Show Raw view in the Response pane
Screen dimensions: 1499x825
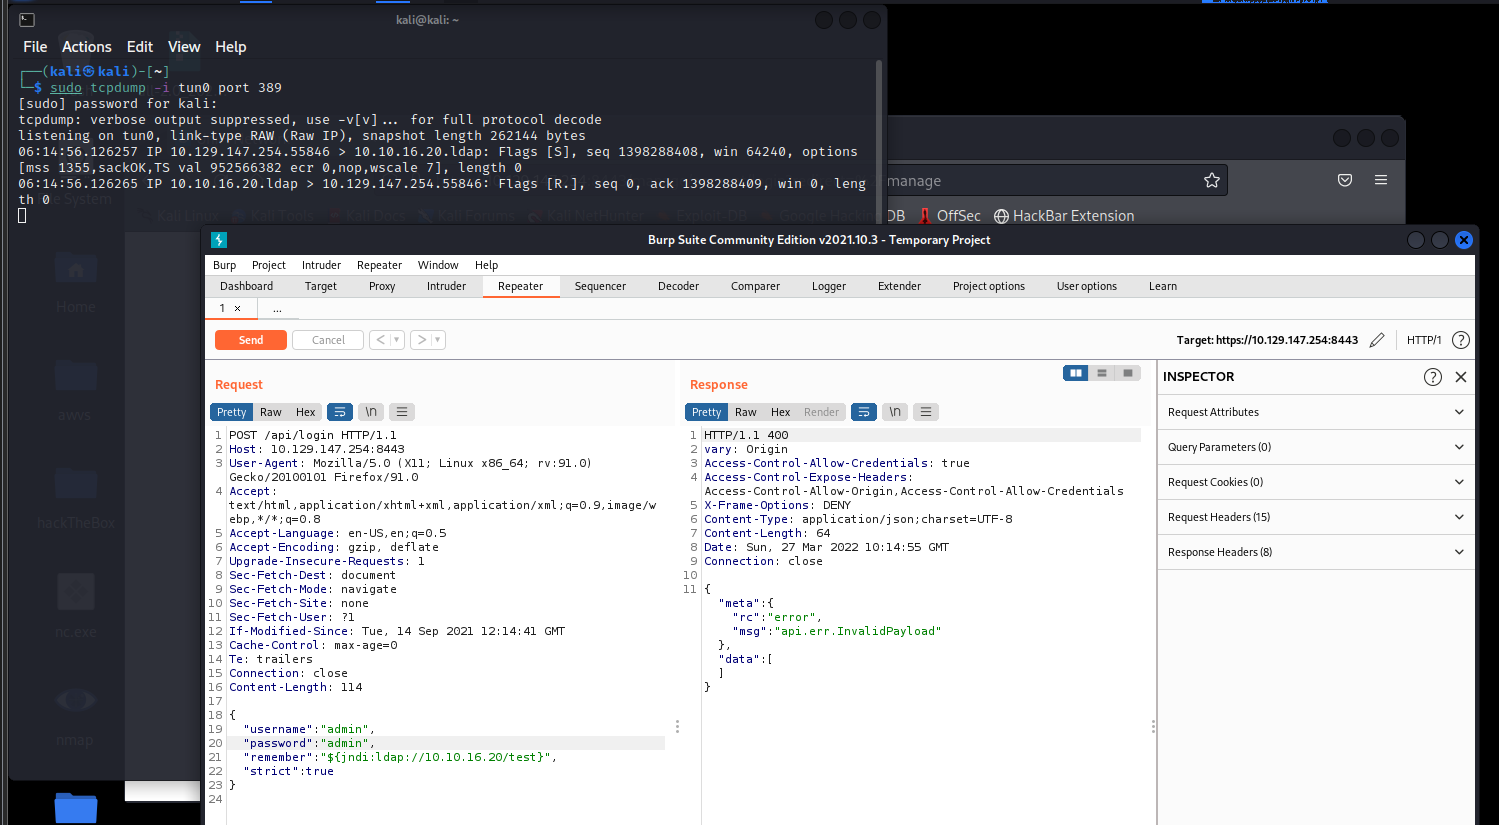tap(746, 412)
